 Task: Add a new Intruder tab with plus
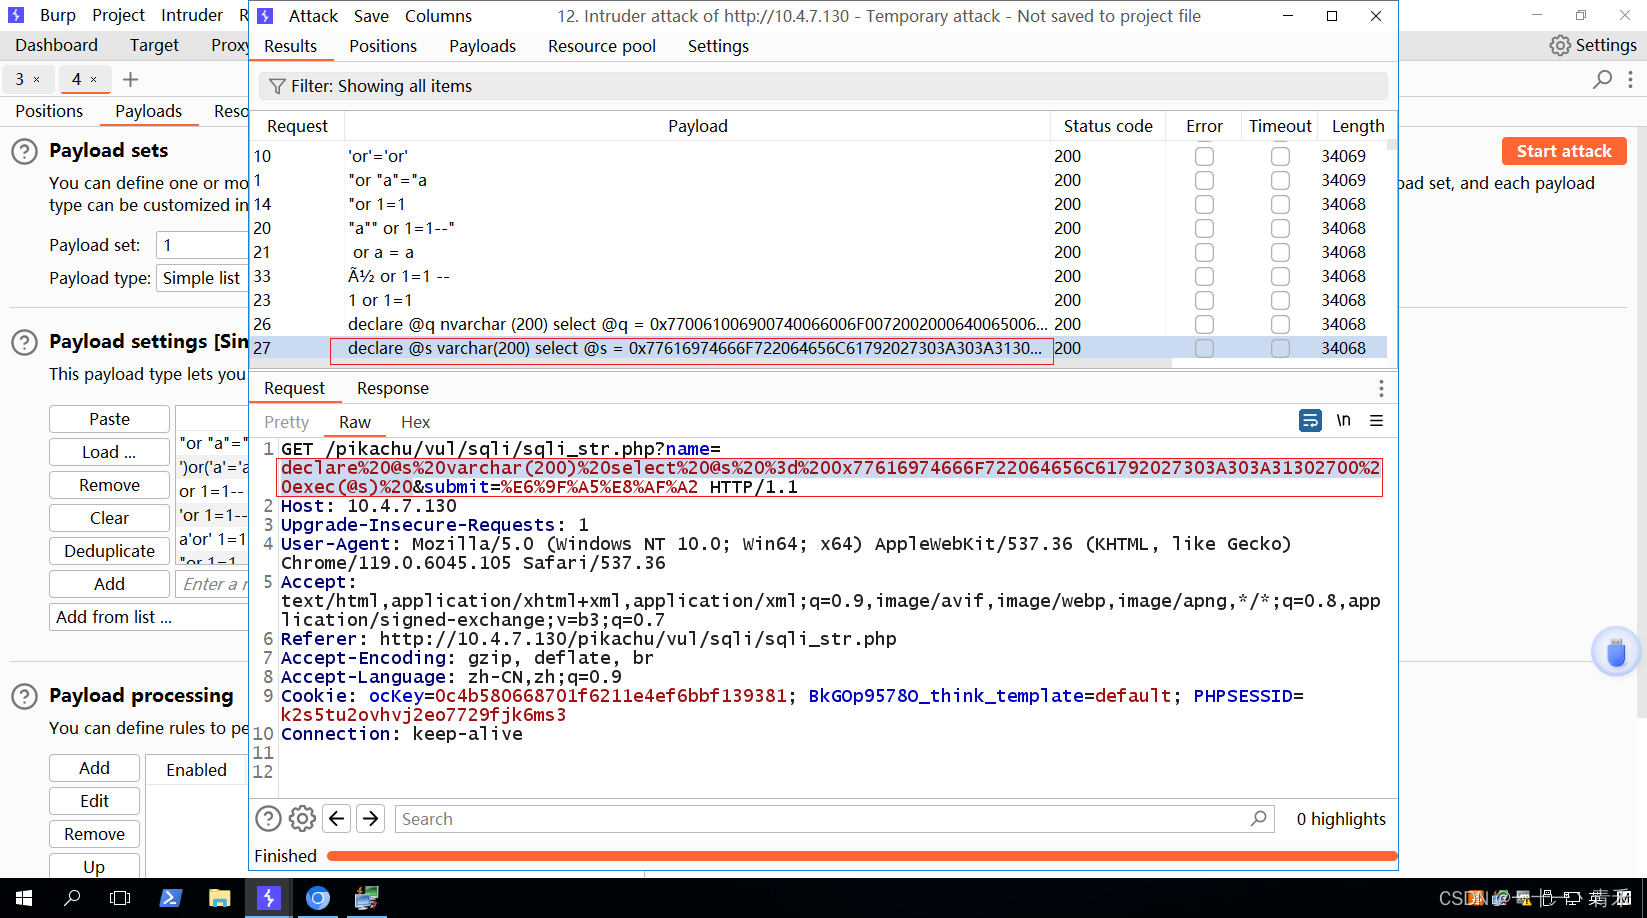click(x=130, y=79)
